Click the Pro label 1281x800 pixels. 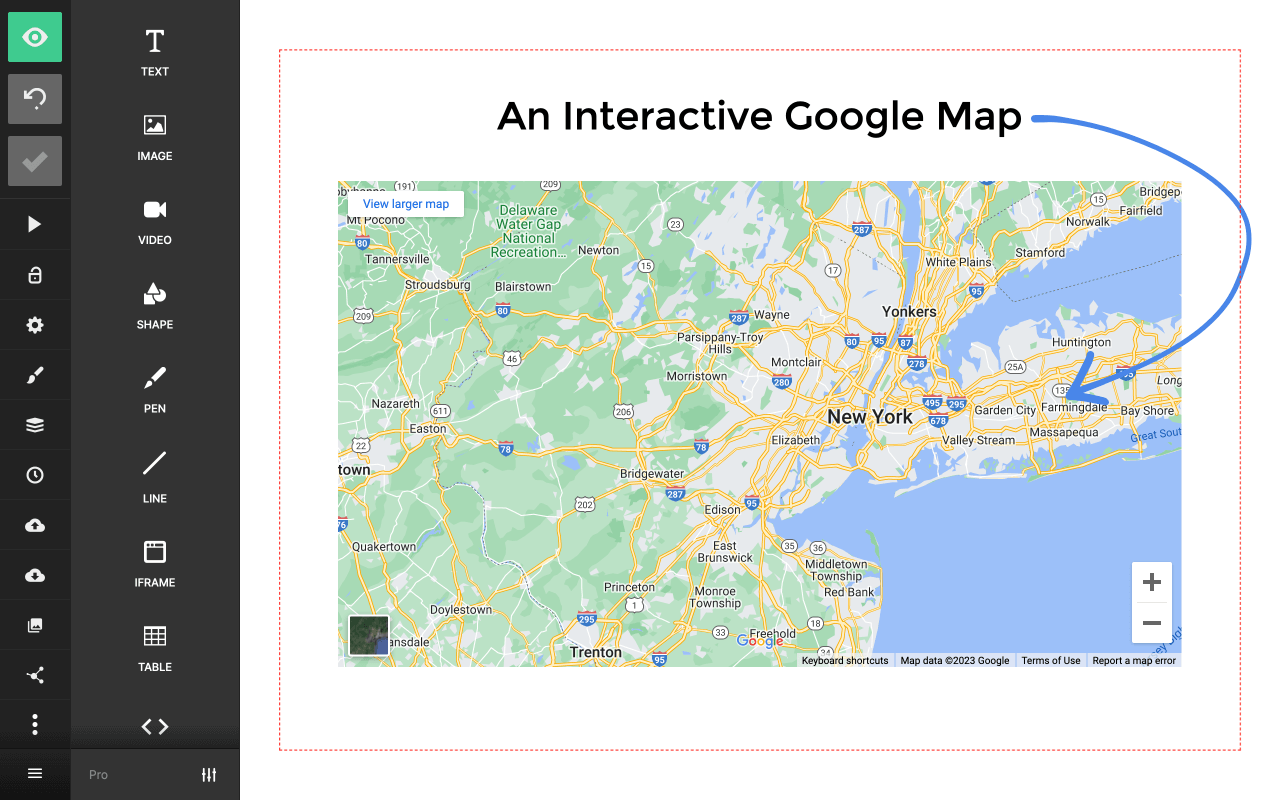[98, 775]
